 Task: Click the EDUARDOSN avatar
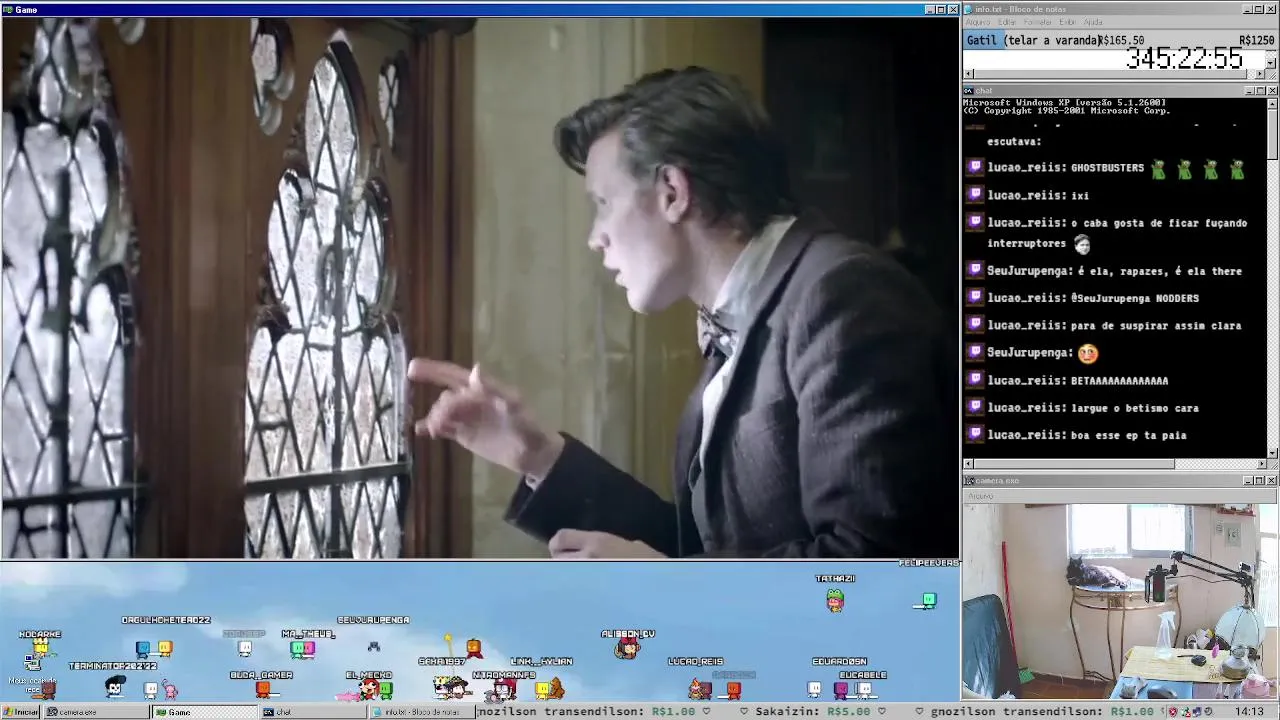840,688
